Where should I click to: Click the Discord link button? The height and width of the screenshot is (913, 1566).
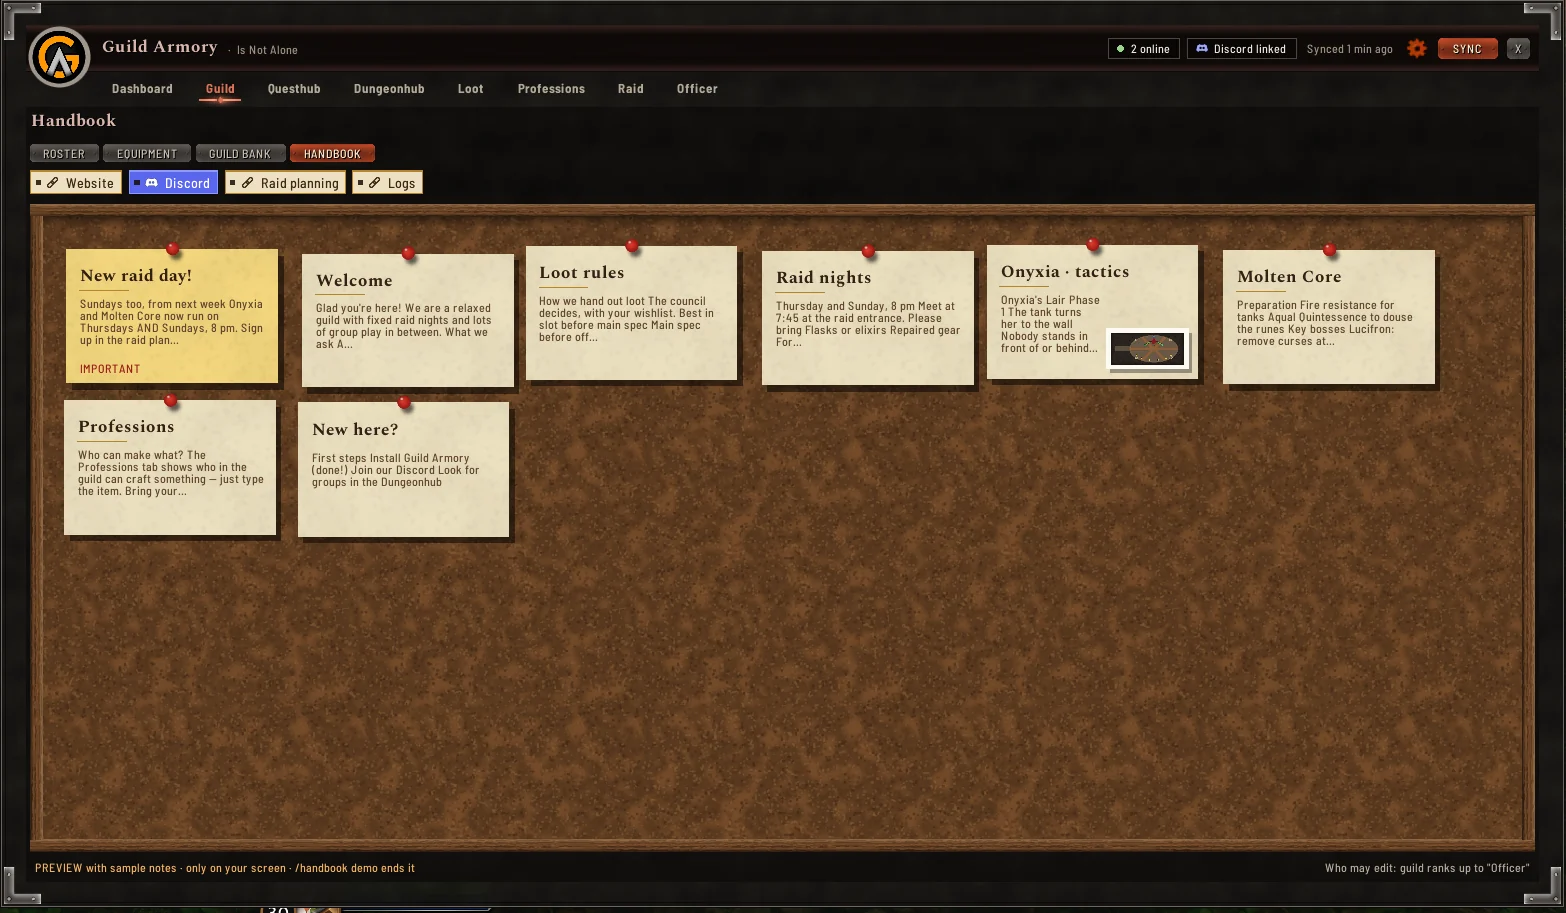click(x=173, y=183)
